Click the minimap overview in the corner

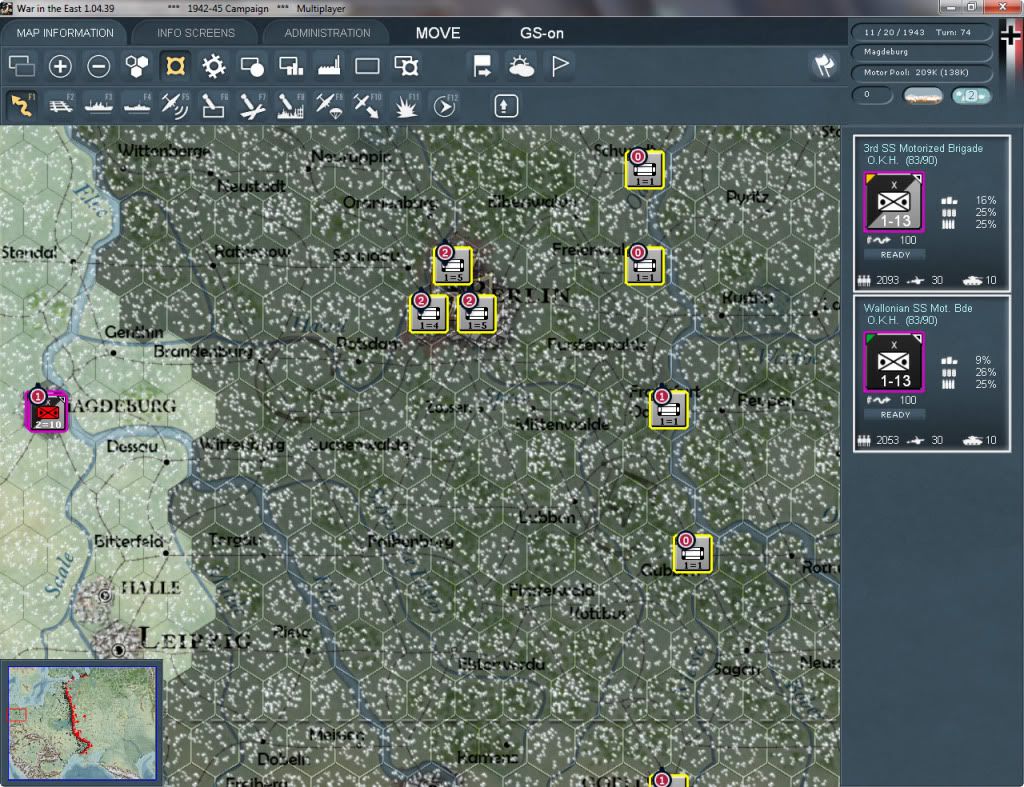coord(82,723)
